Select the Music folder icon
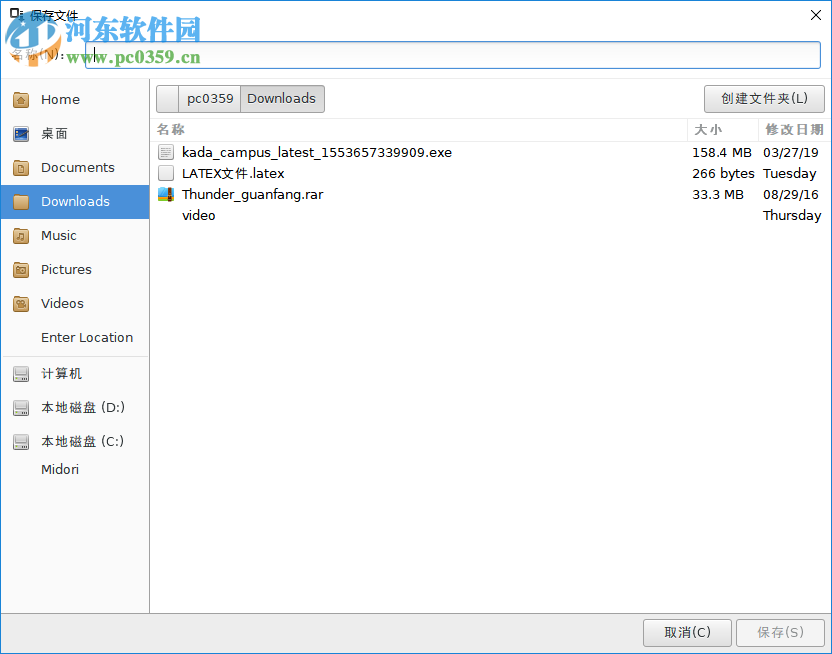 [21, 235]
